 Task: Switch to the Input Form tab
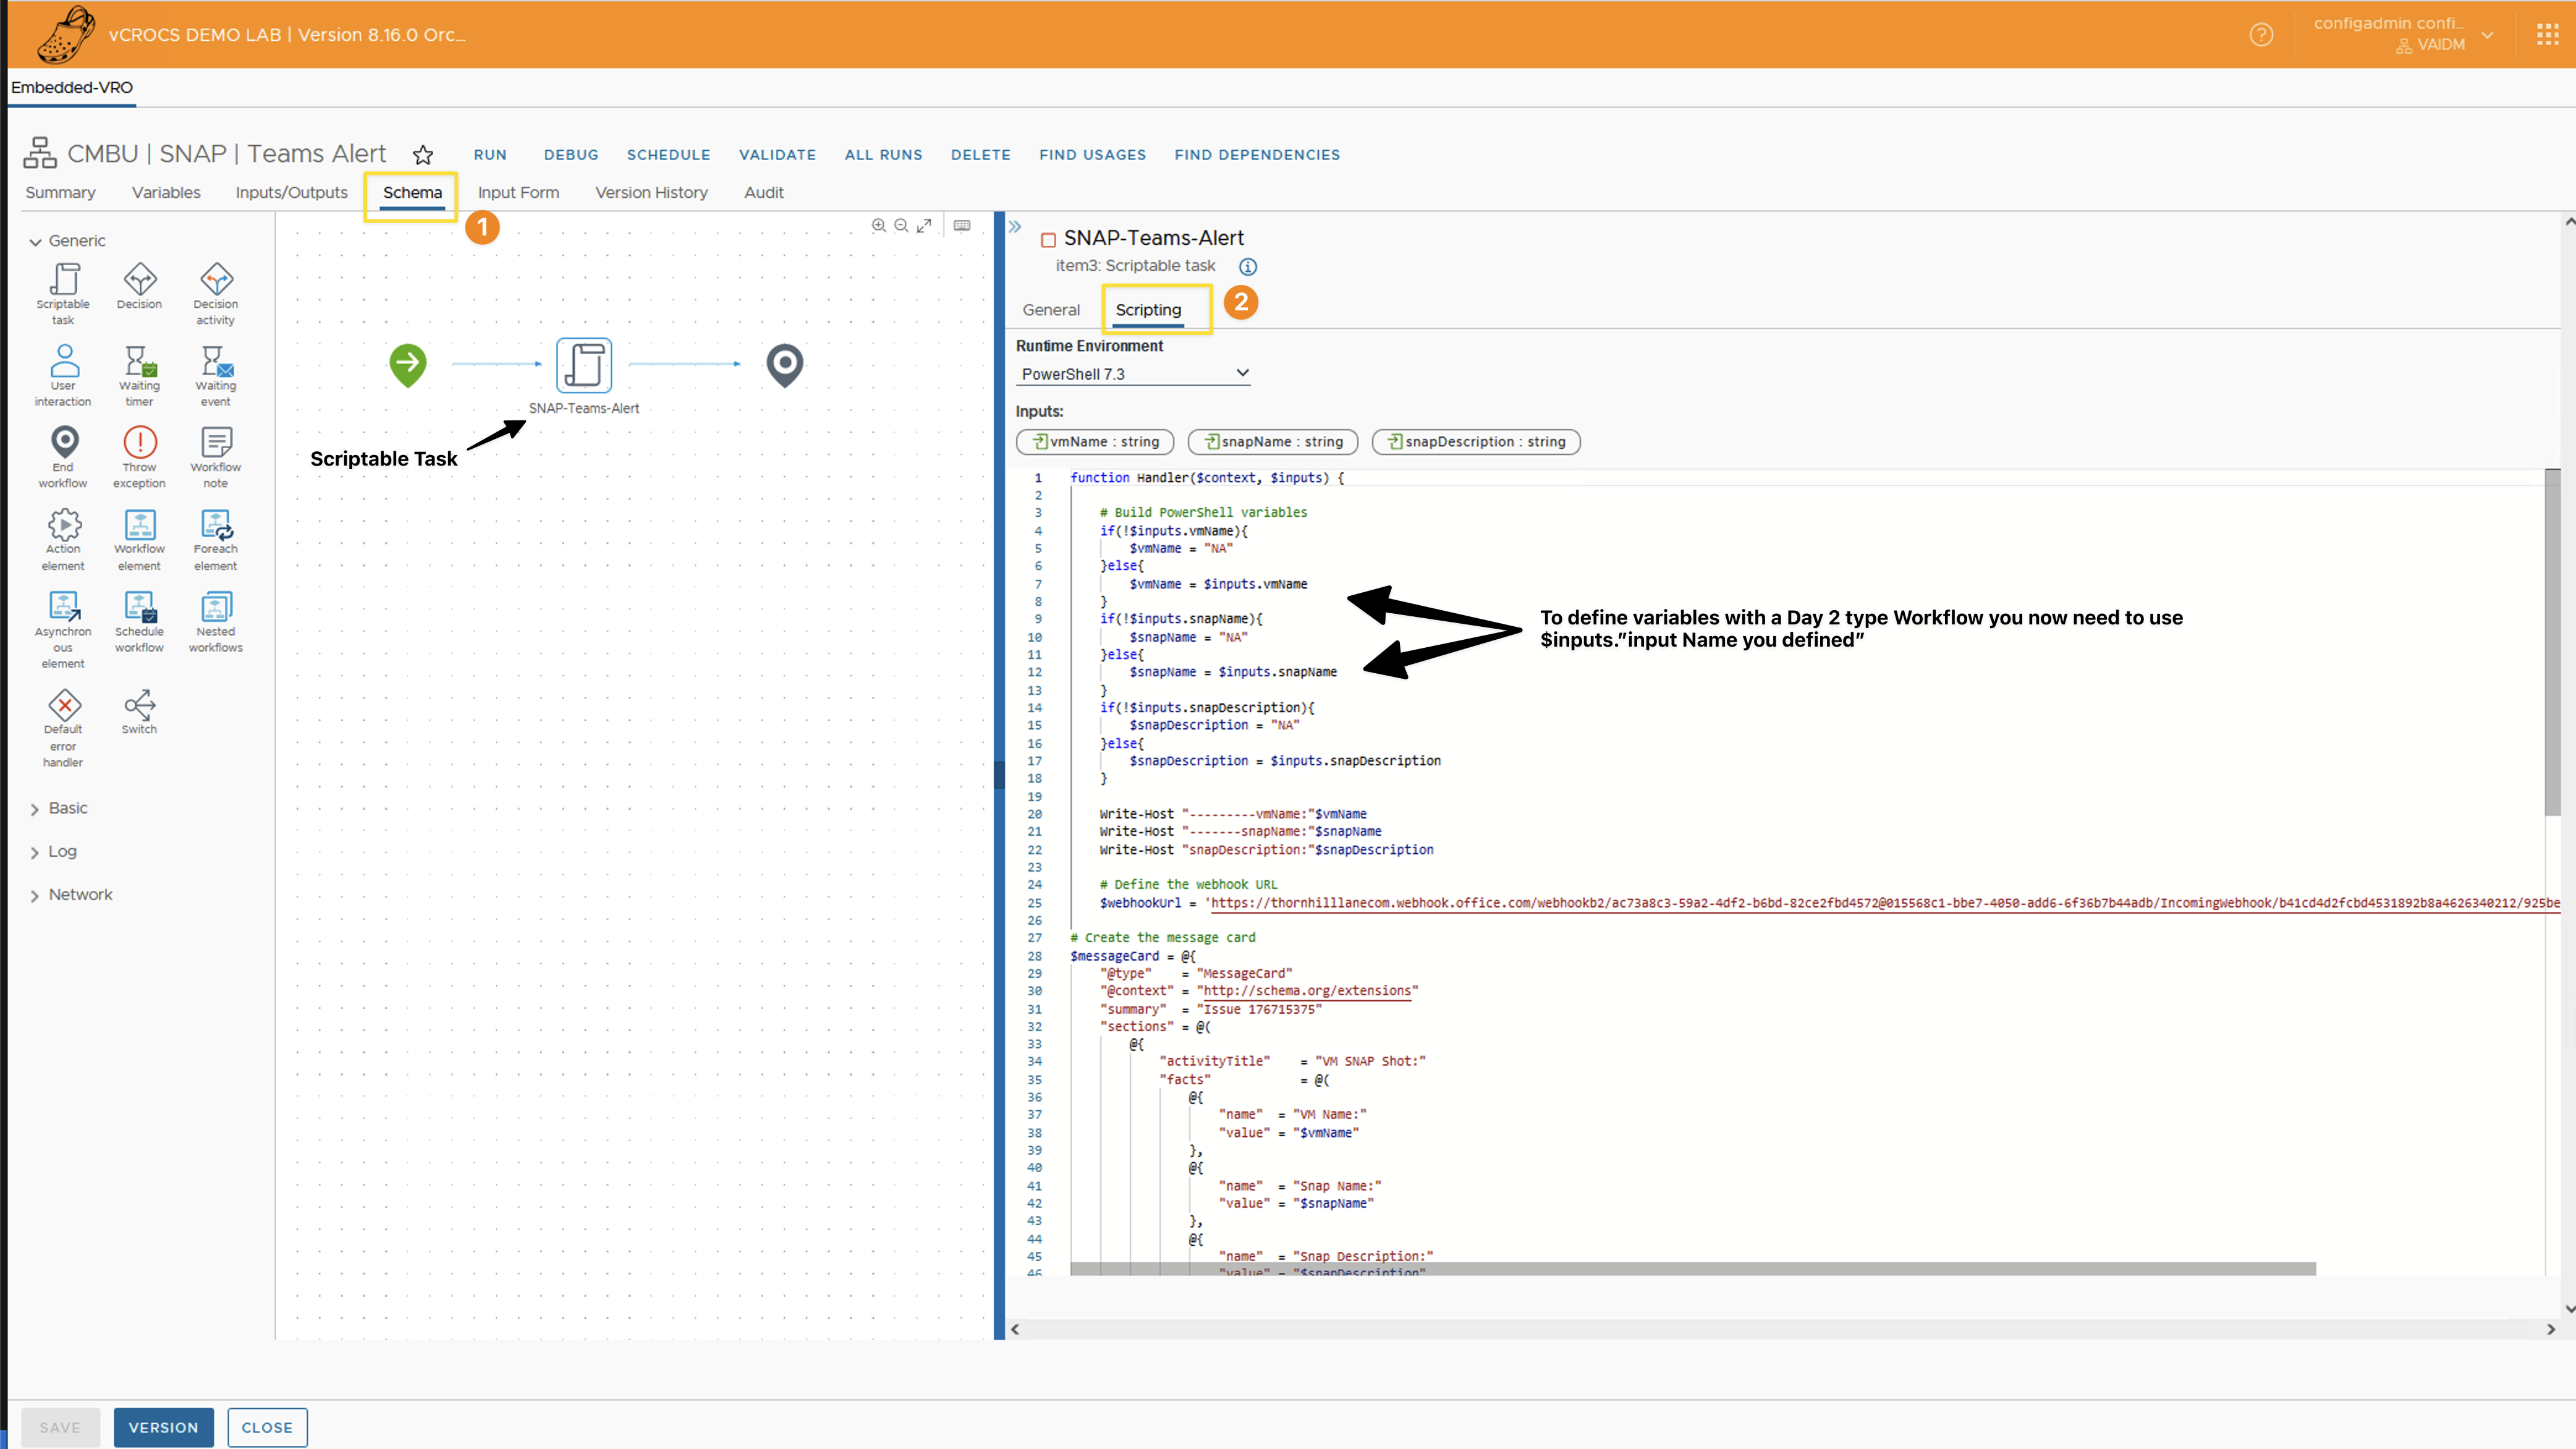(518, 193)
